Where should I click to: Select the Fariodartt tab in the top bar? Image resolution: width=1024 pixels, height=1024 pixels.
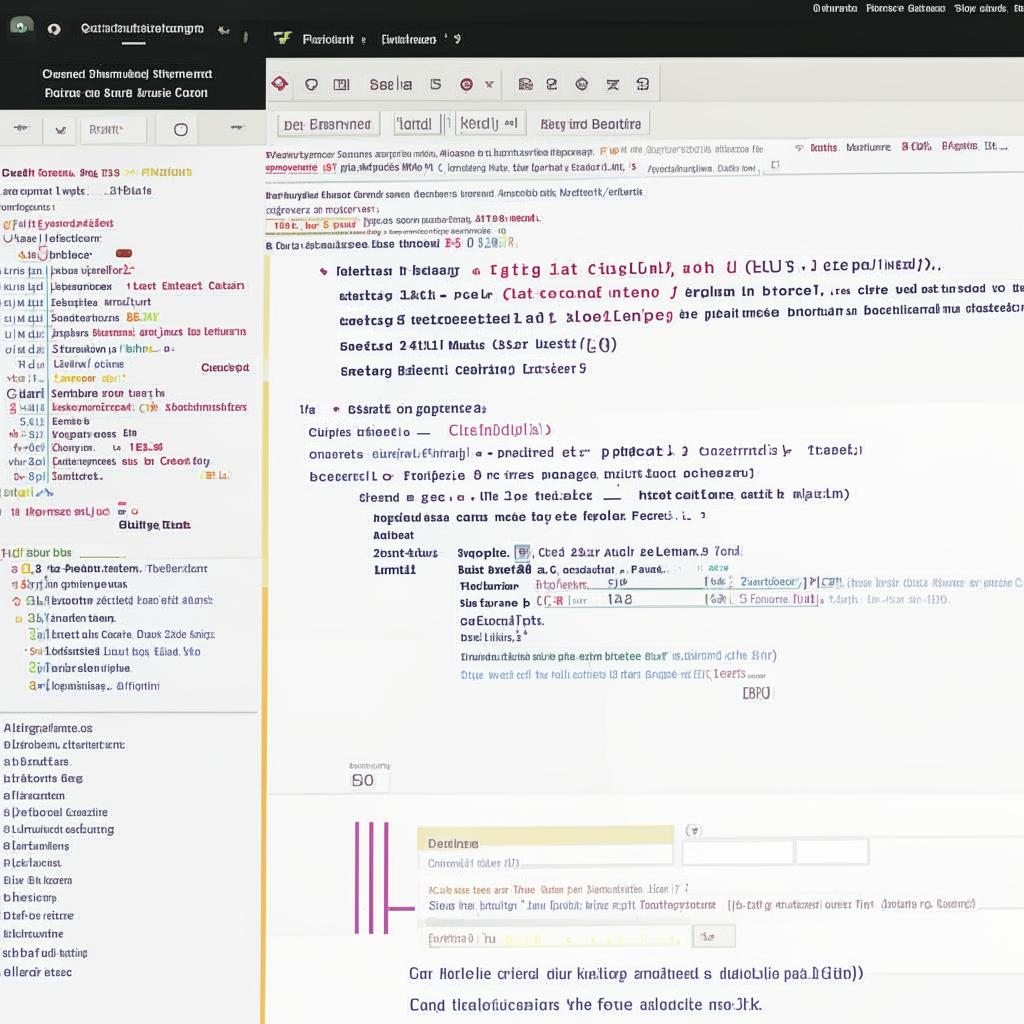click(328, 39)
